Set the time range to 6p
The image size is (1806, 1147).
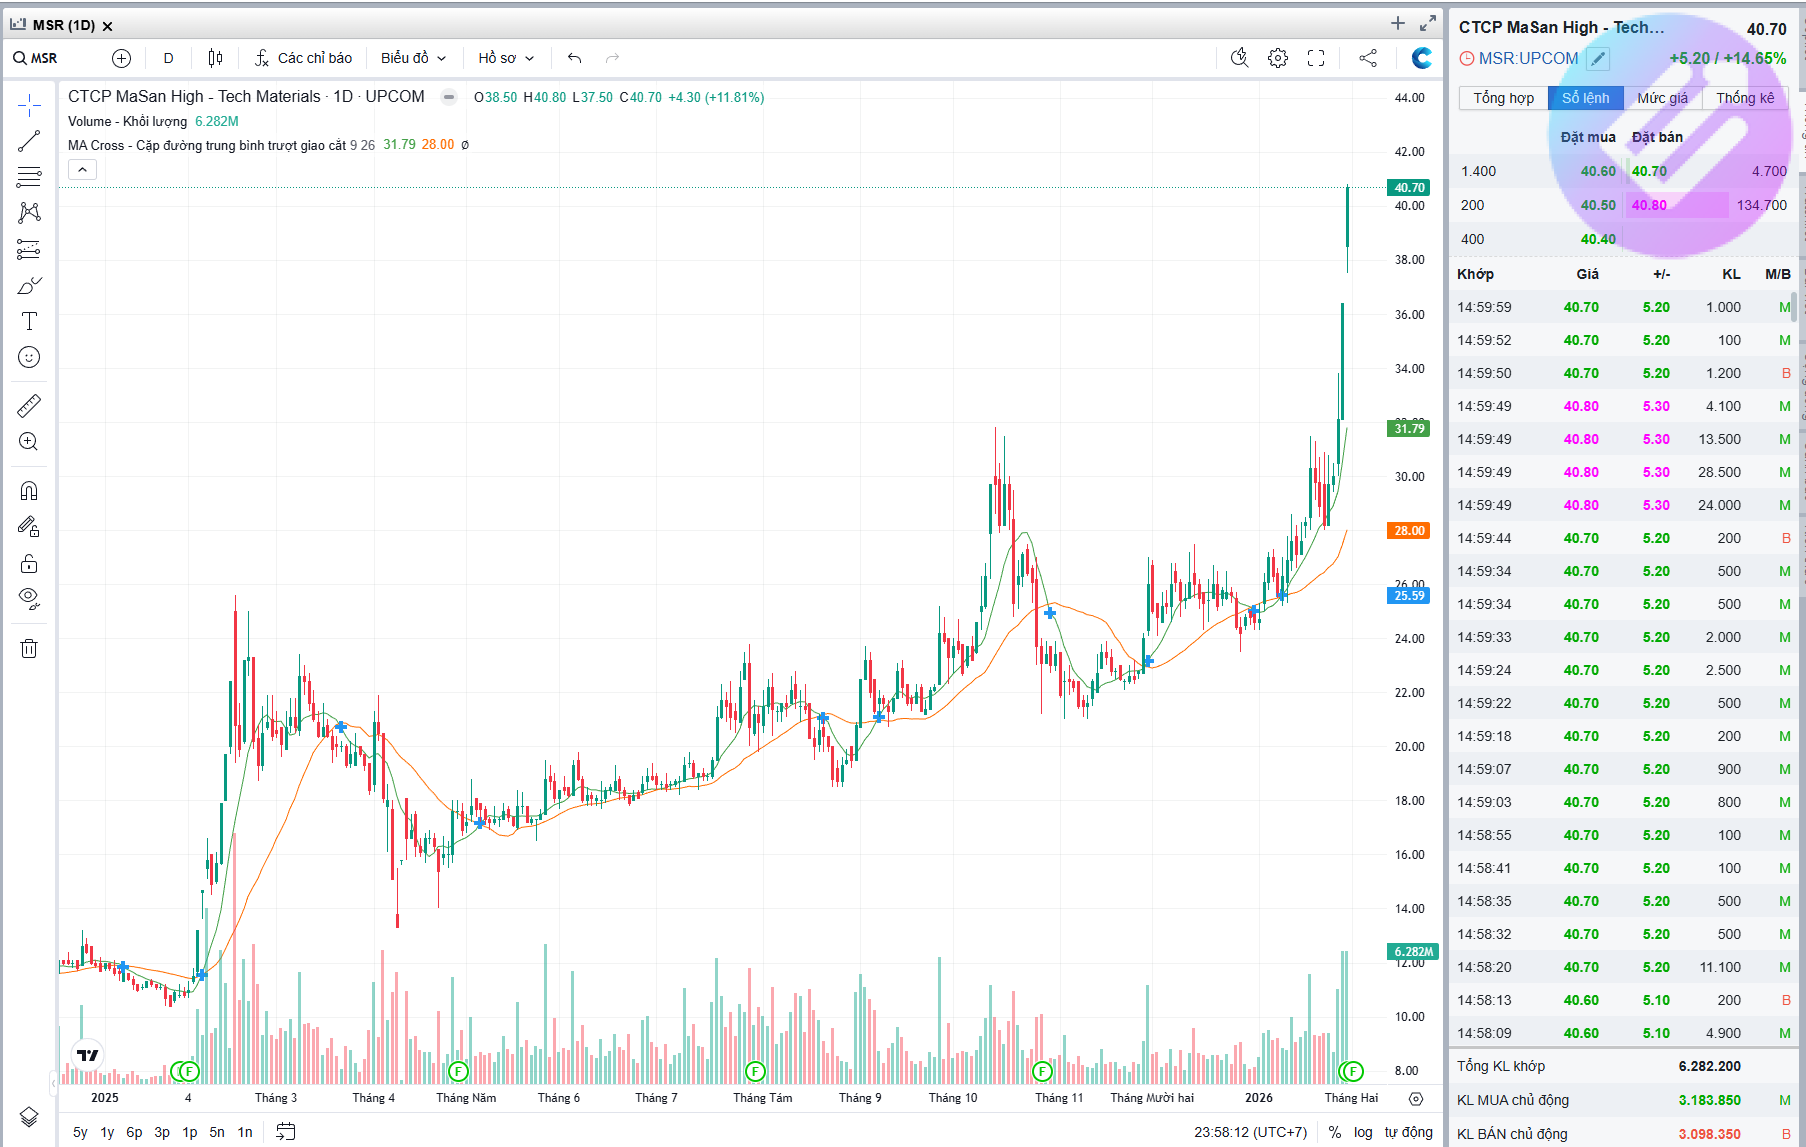(134, 1132)
